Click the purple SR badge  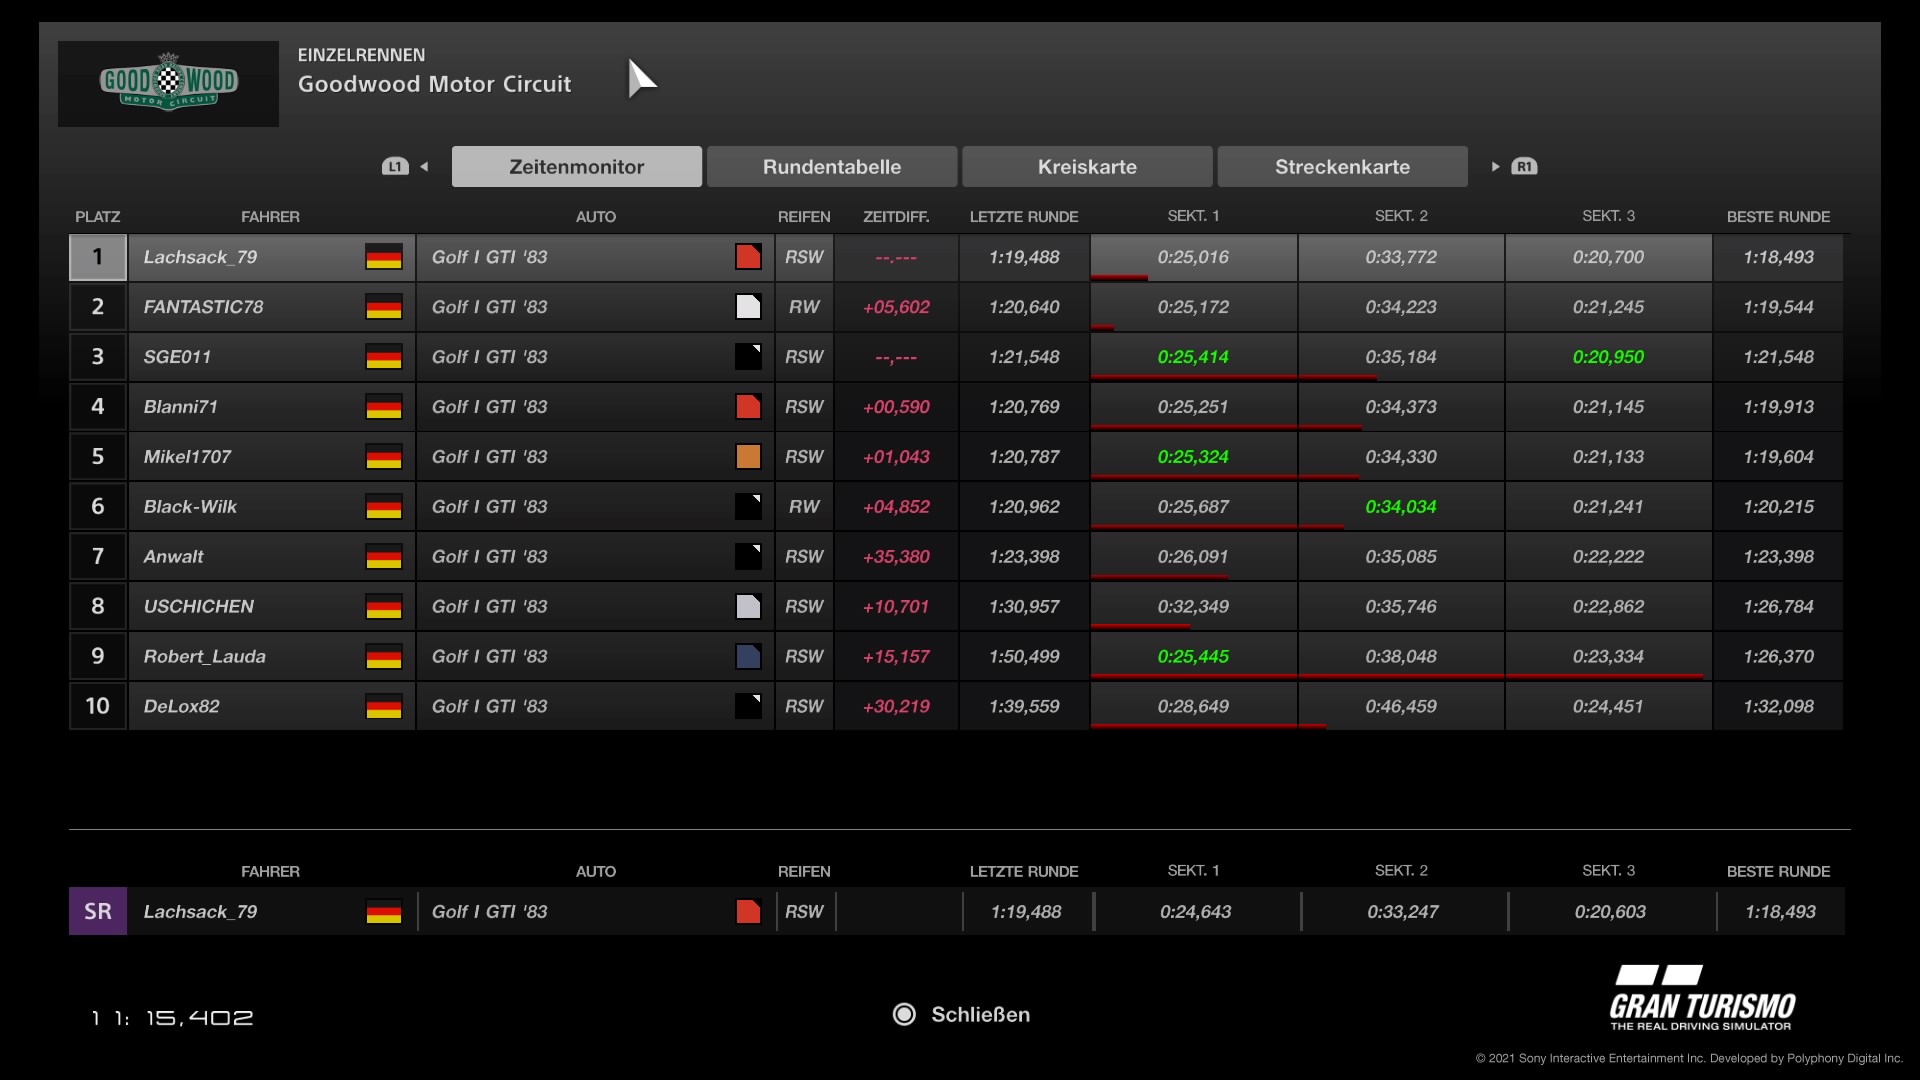tap(97, 911)
